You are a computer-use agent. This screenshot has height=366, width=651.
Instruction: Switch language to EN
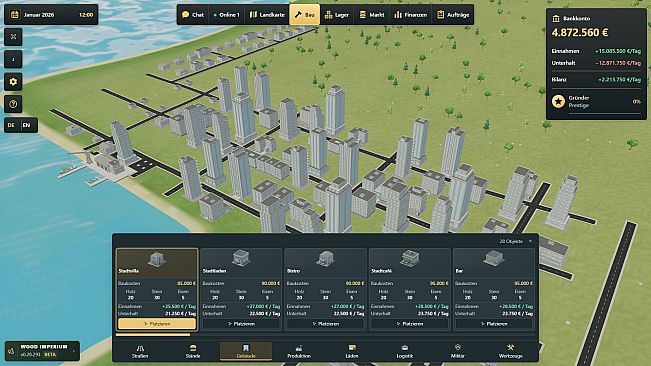[x=27, y=125]
